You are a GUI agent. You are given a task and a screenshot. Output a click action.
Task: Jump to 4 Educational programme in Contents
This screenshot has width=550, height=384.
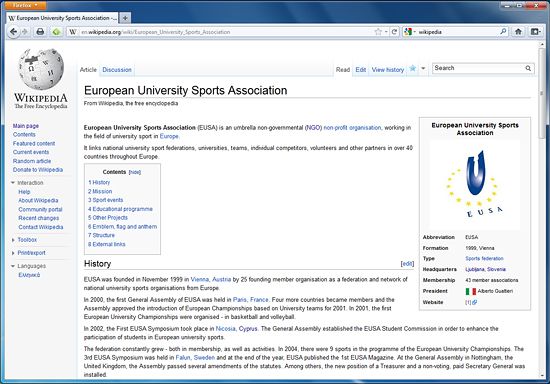[120, 209]
